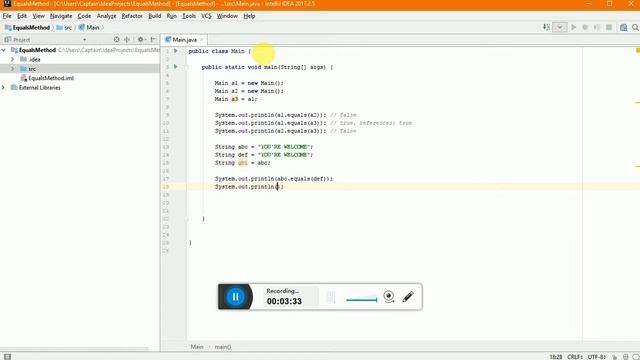640x360 pixels.
Task: Close the Main.java editor tab
Action: click(202, 40)
